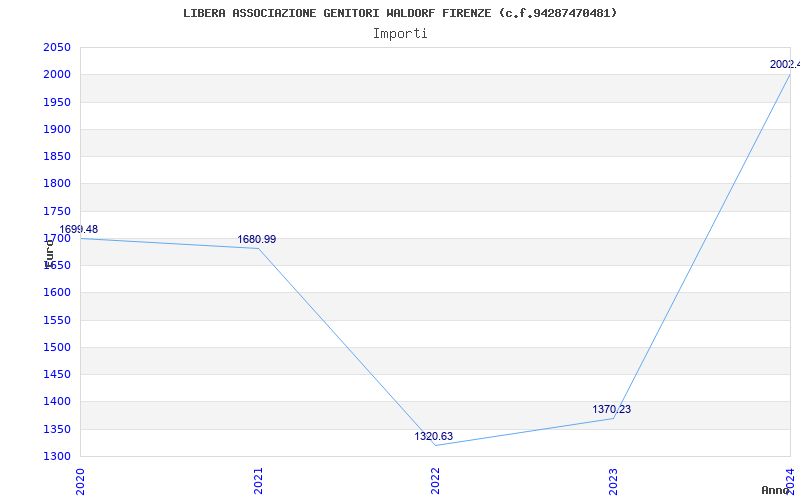
Task: Click the 2000 y-axis value
Action: [x=57, y=74]
